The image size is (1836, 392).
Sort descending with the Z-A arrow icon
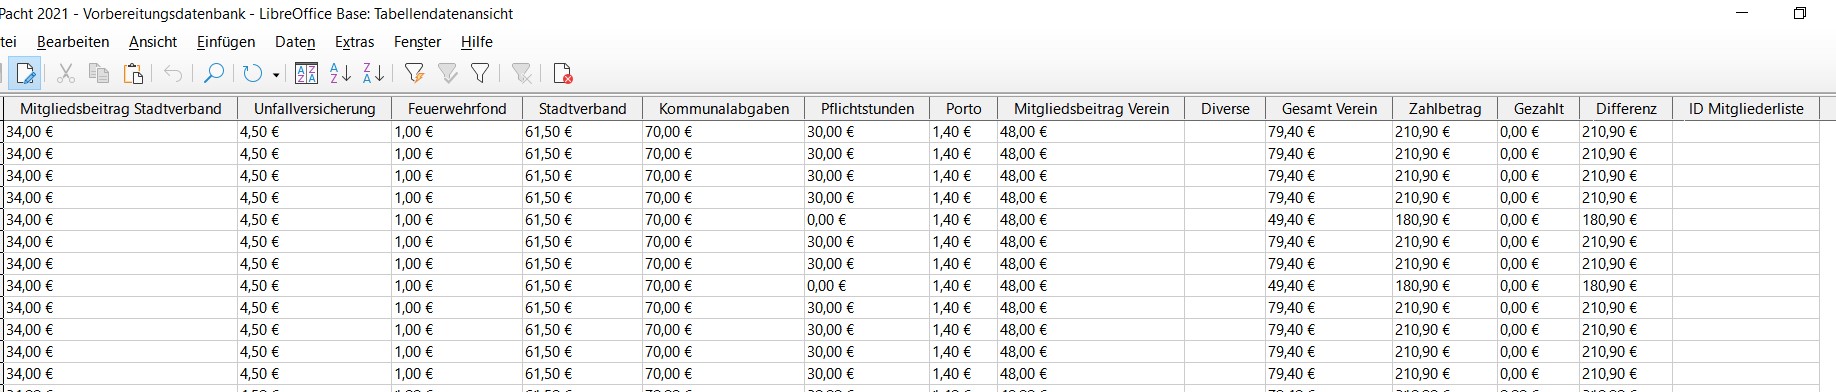click(373, 73)
